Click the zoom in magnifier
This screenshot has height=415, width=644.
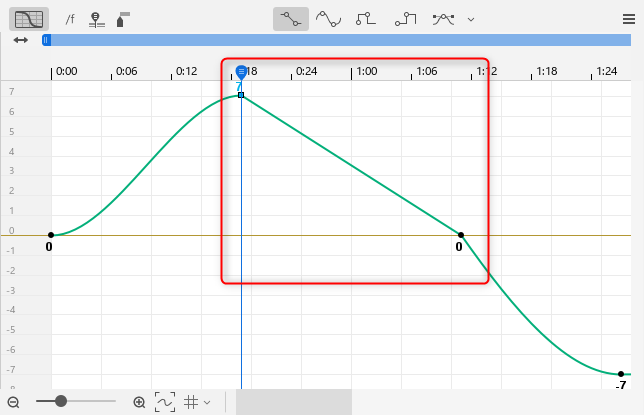point(139,402)
